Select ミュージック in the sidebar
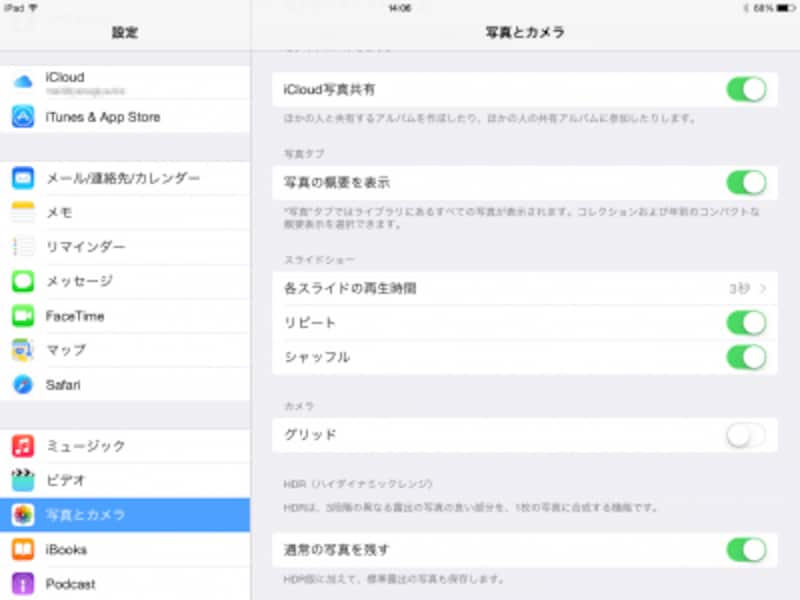Screen dimensions: 800x600 (x=125, y=446)
